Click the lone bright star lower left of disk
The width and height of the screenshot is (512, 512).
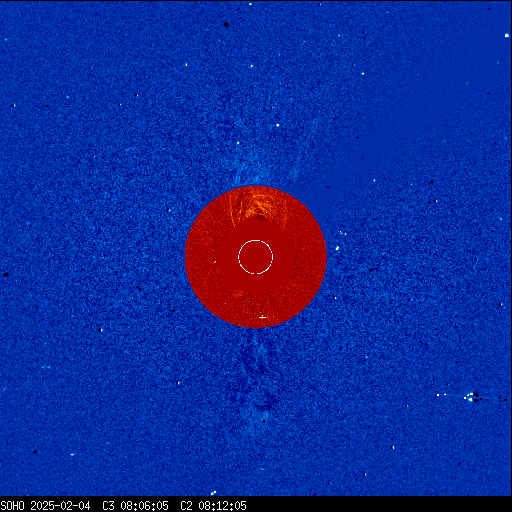coord(101,330)
